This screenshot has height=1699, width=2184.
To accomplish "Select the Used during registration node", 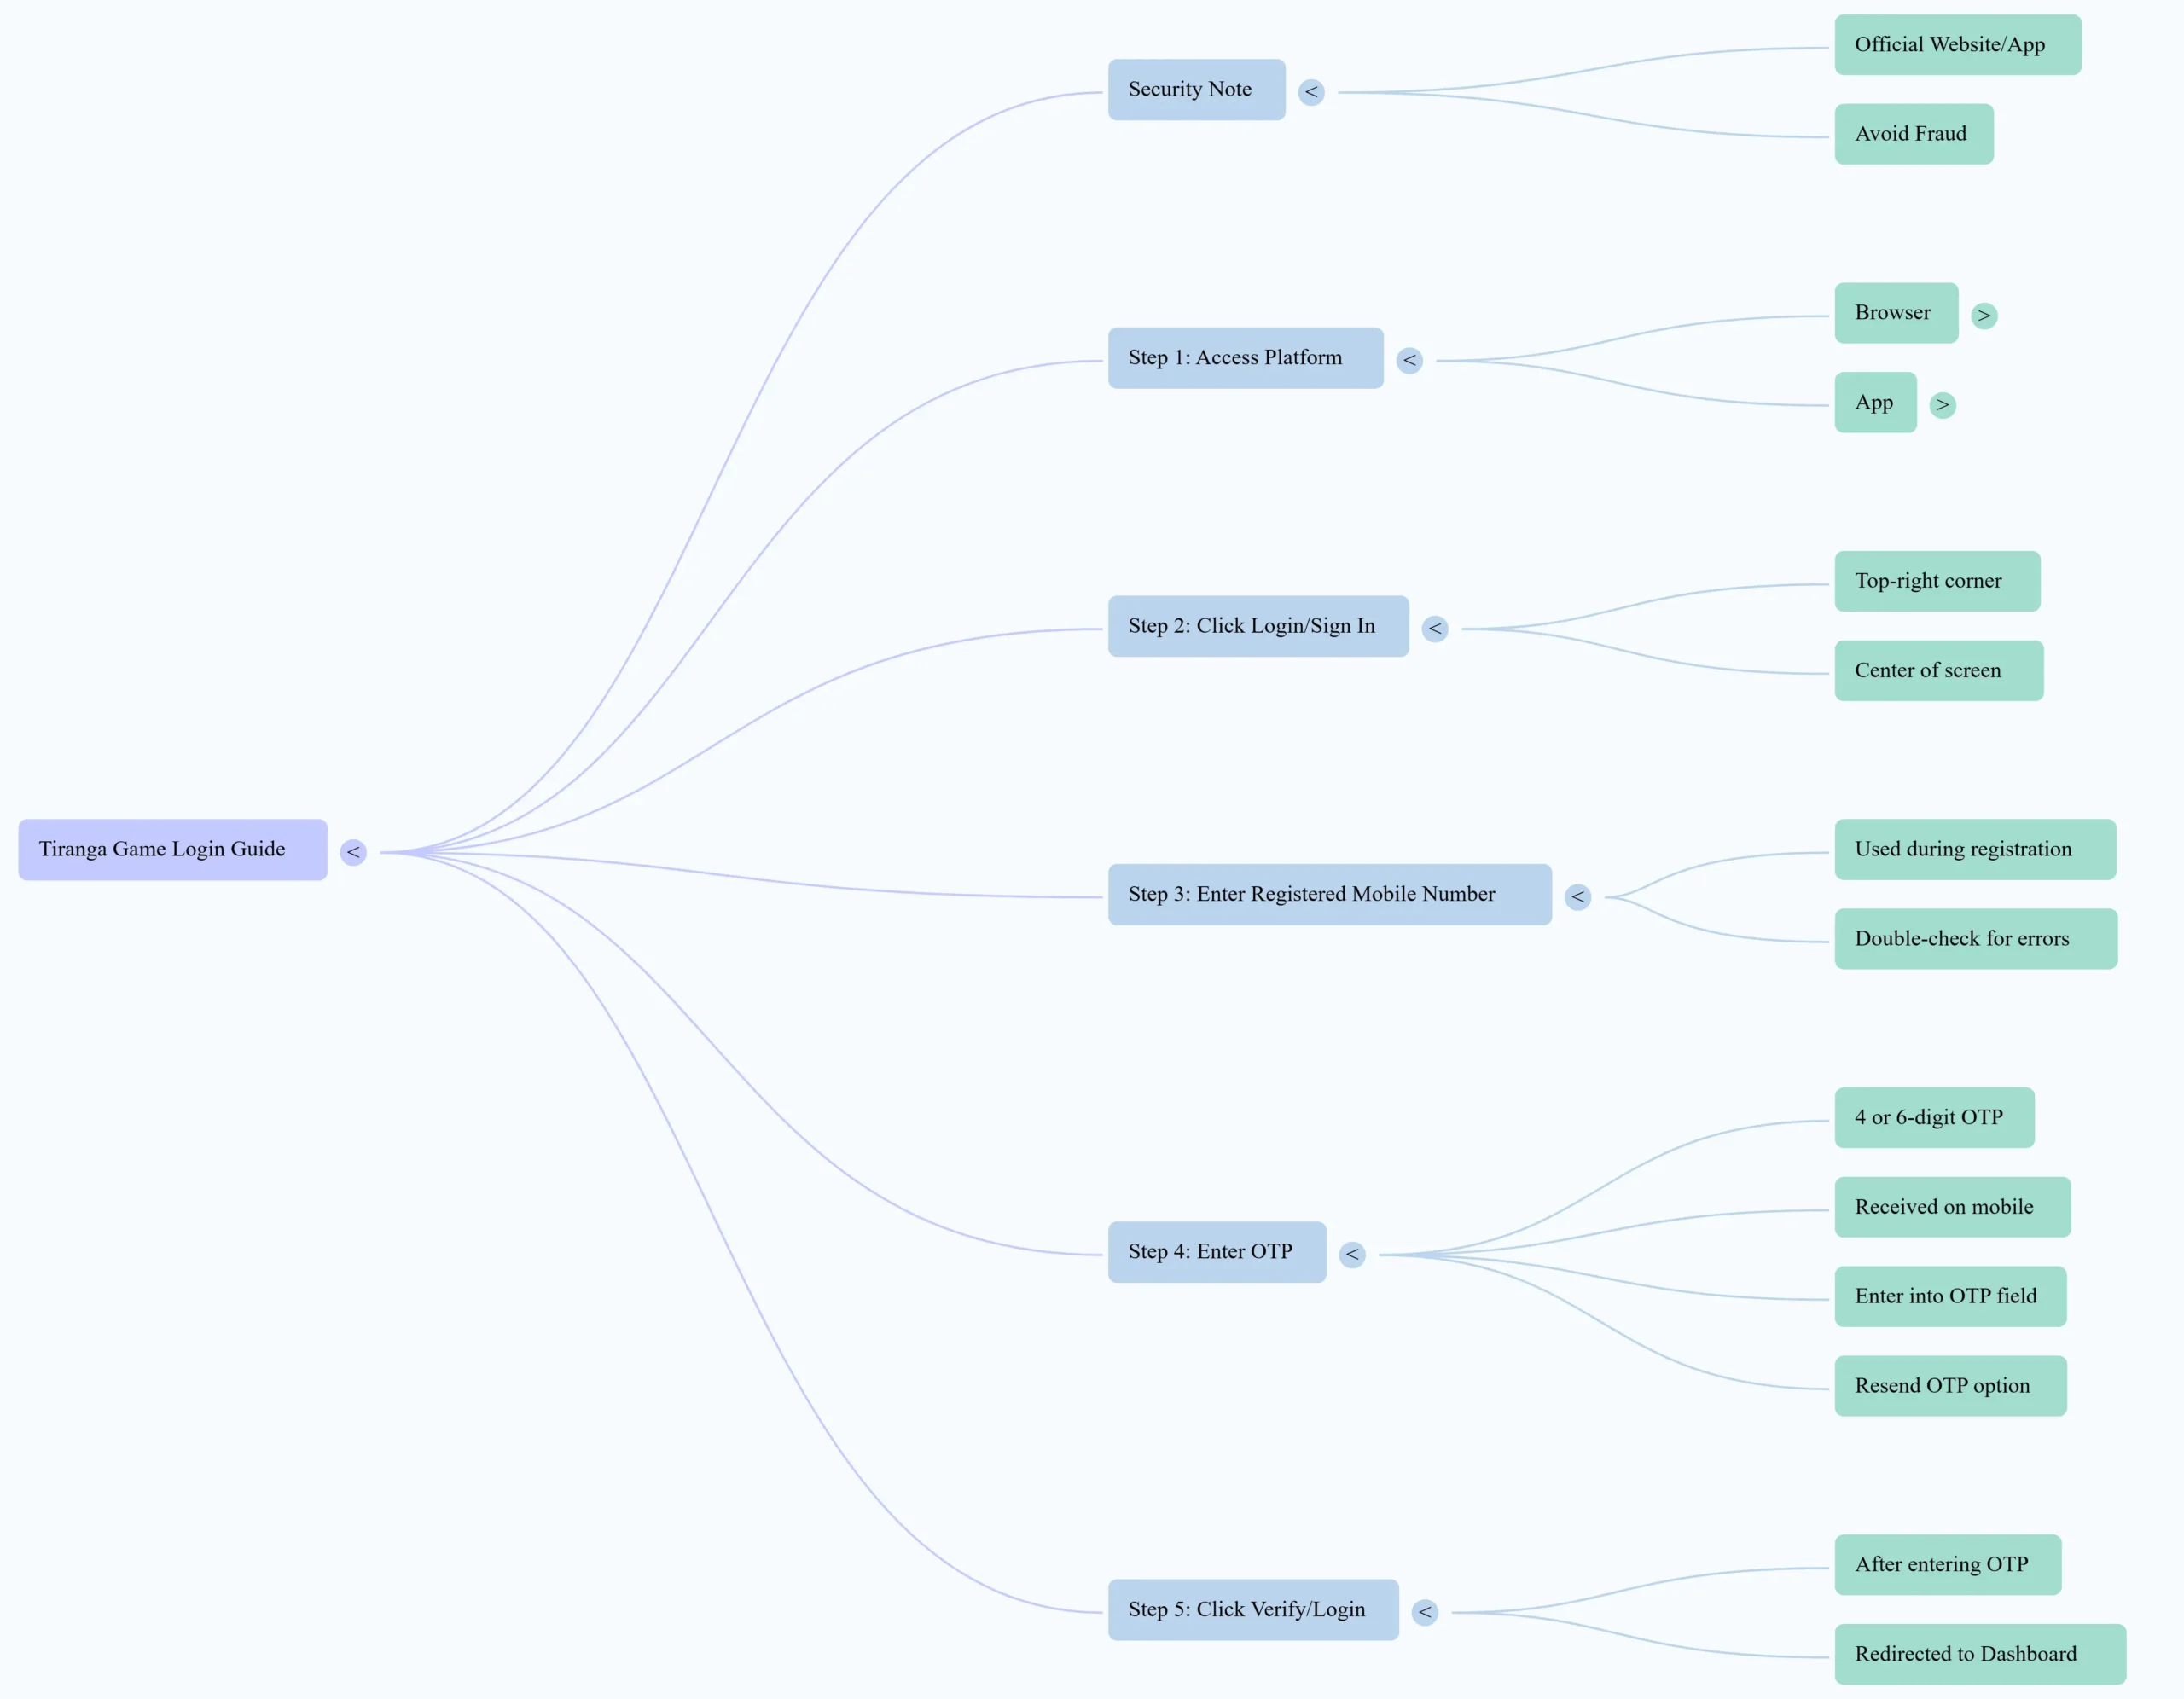I will click(x=1975, y=850).
